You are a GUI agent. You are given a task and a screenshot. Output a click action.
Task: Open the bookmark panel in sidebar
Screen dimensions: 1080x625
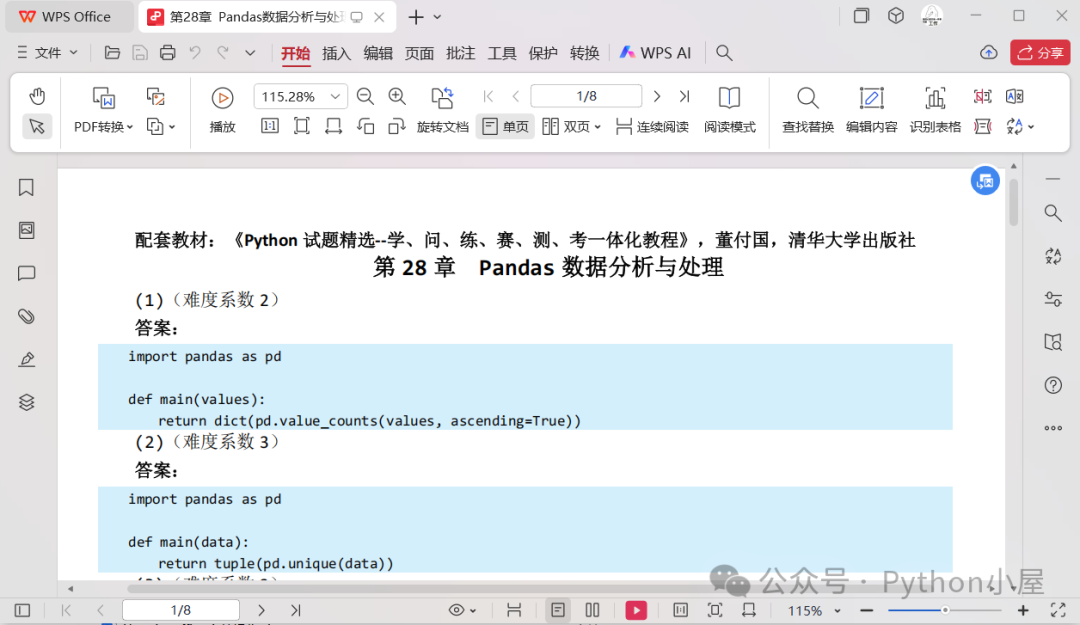click(26, 187)
